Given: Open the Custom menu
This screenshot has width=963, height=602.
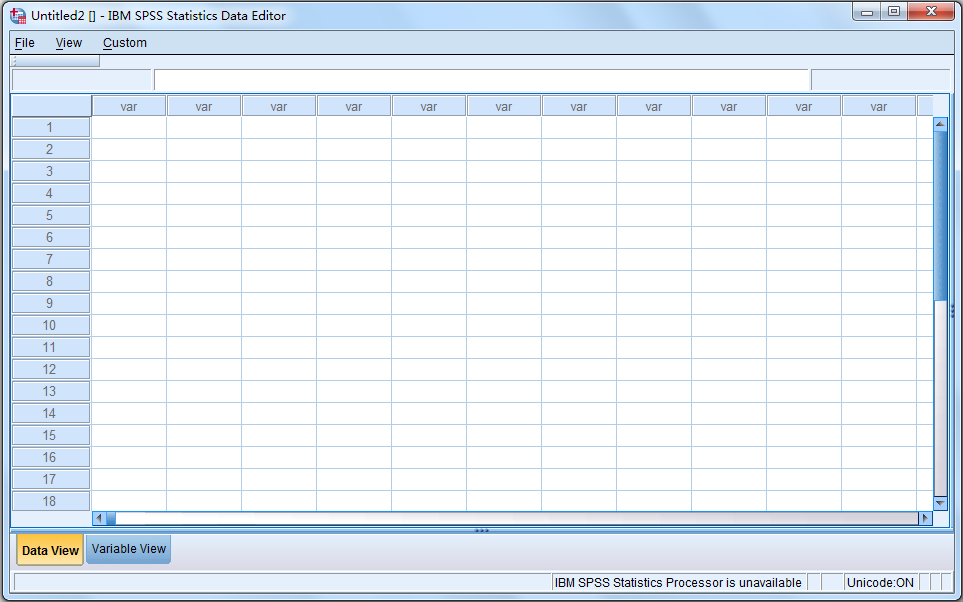Looking at the screenshot, I should click(x=124, y=43).
